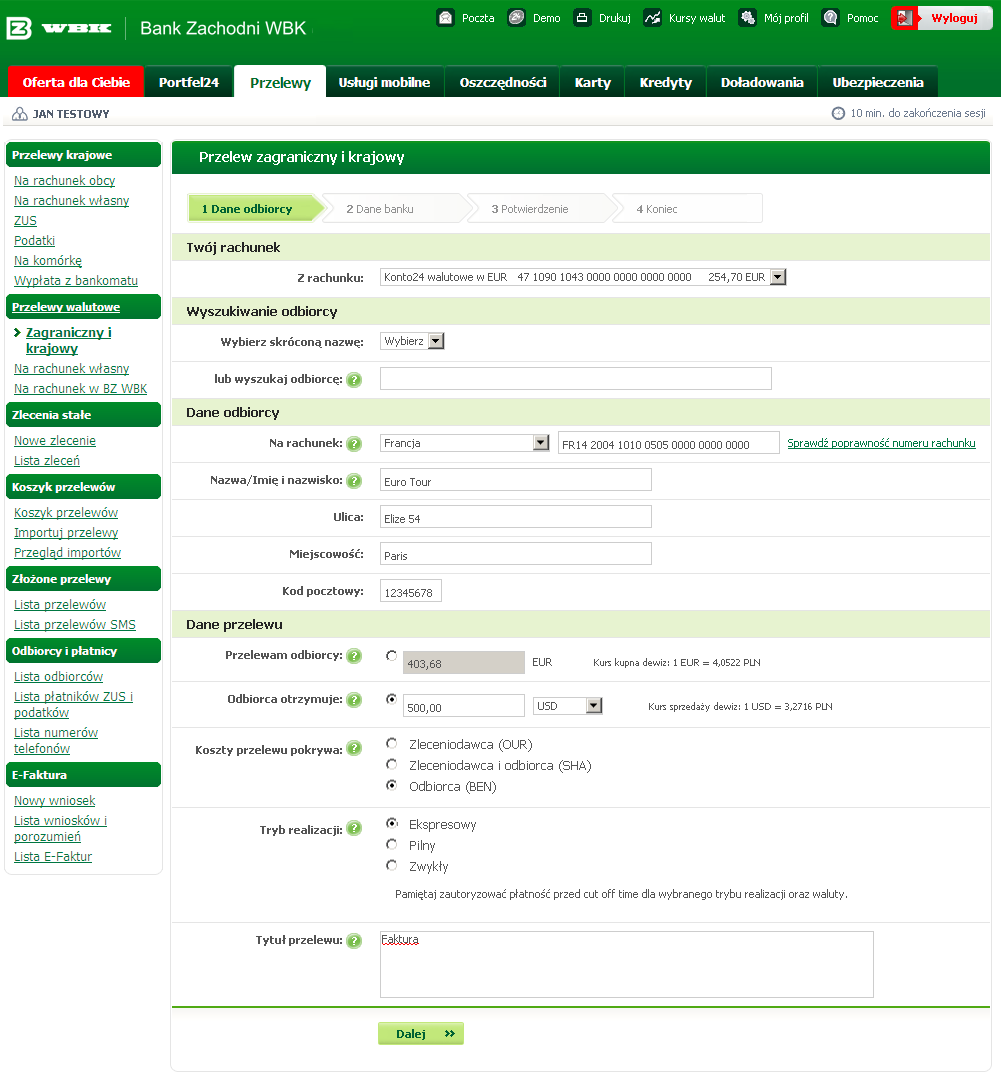Open the Poczta mail icon

pos(445,17)
